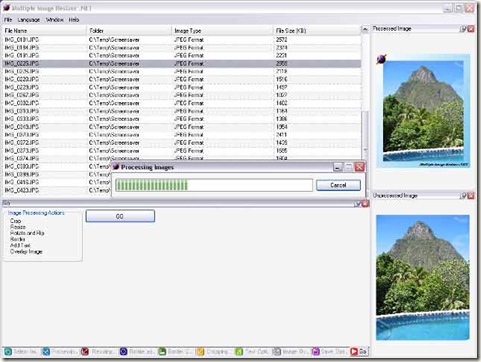The height and width of the screenshot is (362, 481).
Task: Select Overlay Image action
Action: 26,252
